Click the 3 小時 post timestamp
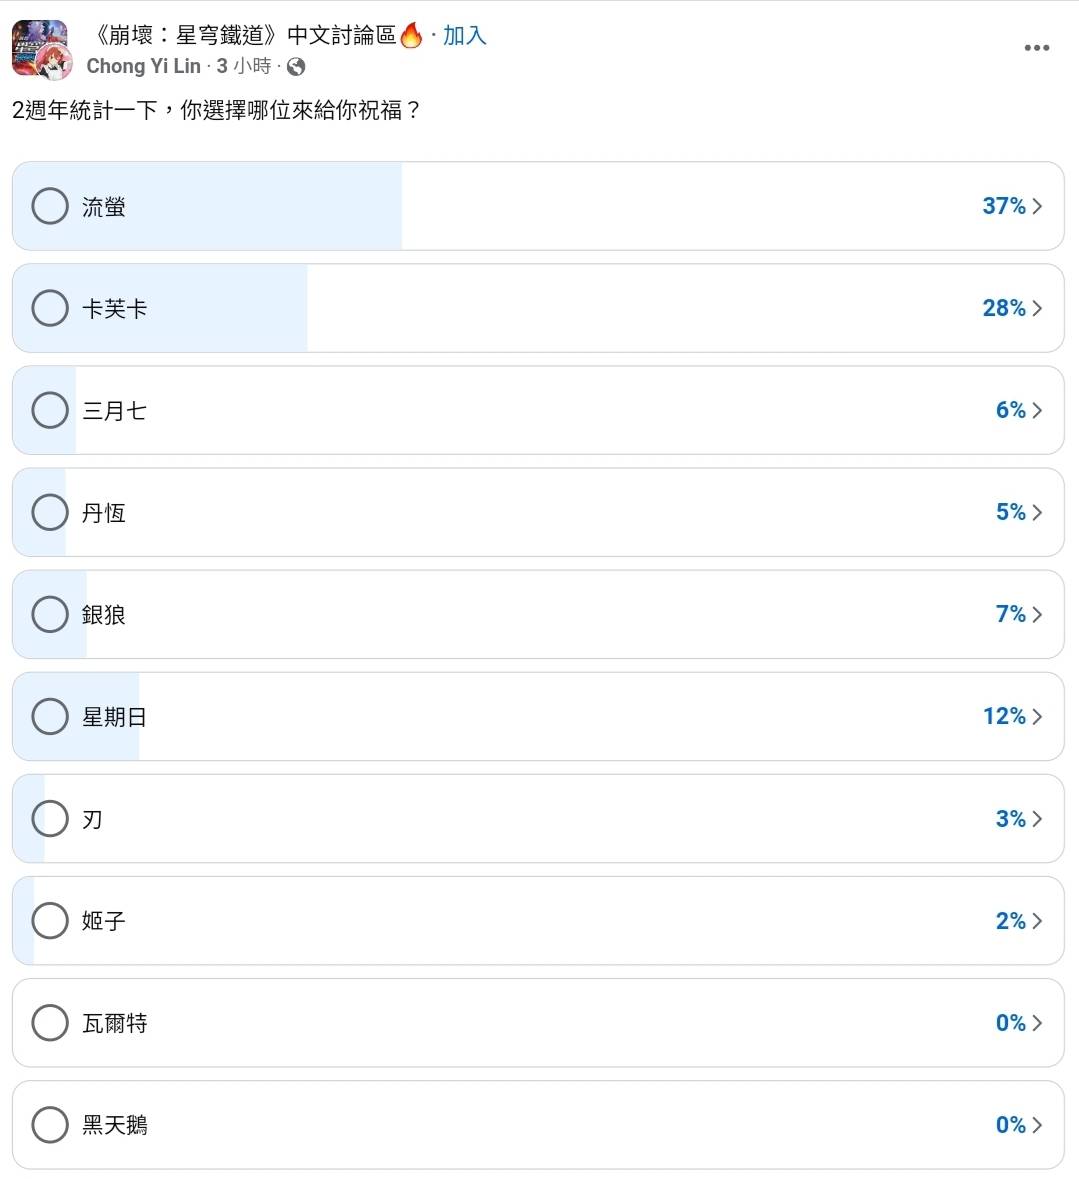Screen dimensions: 1079x1179 click(x=244, y=66)
